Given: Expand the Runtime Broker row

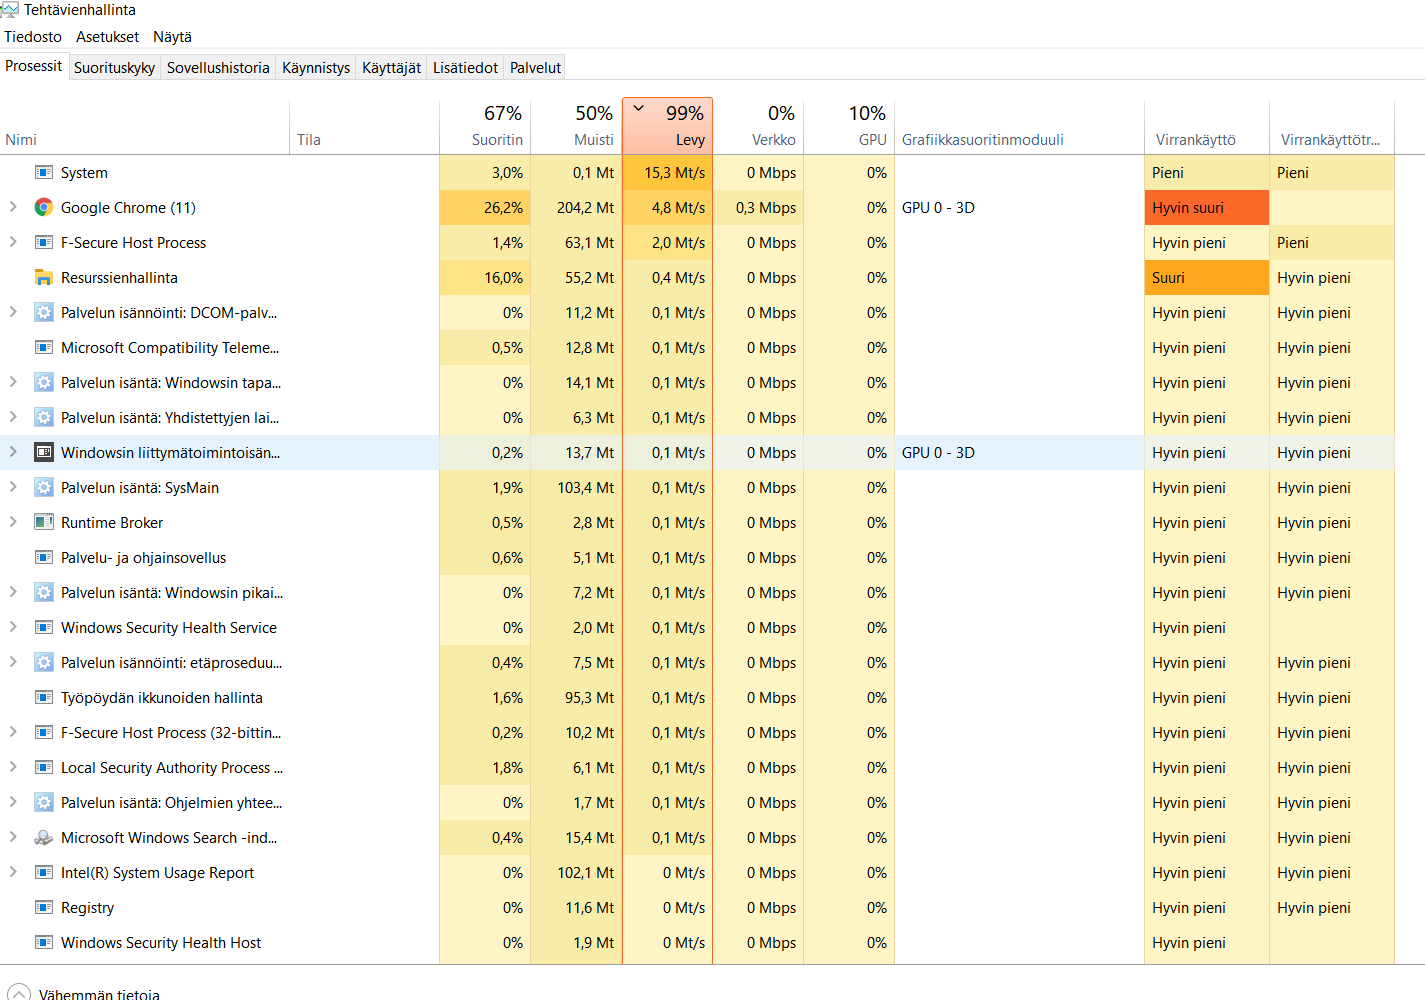Looking at the screenshot, I should 13,522.
